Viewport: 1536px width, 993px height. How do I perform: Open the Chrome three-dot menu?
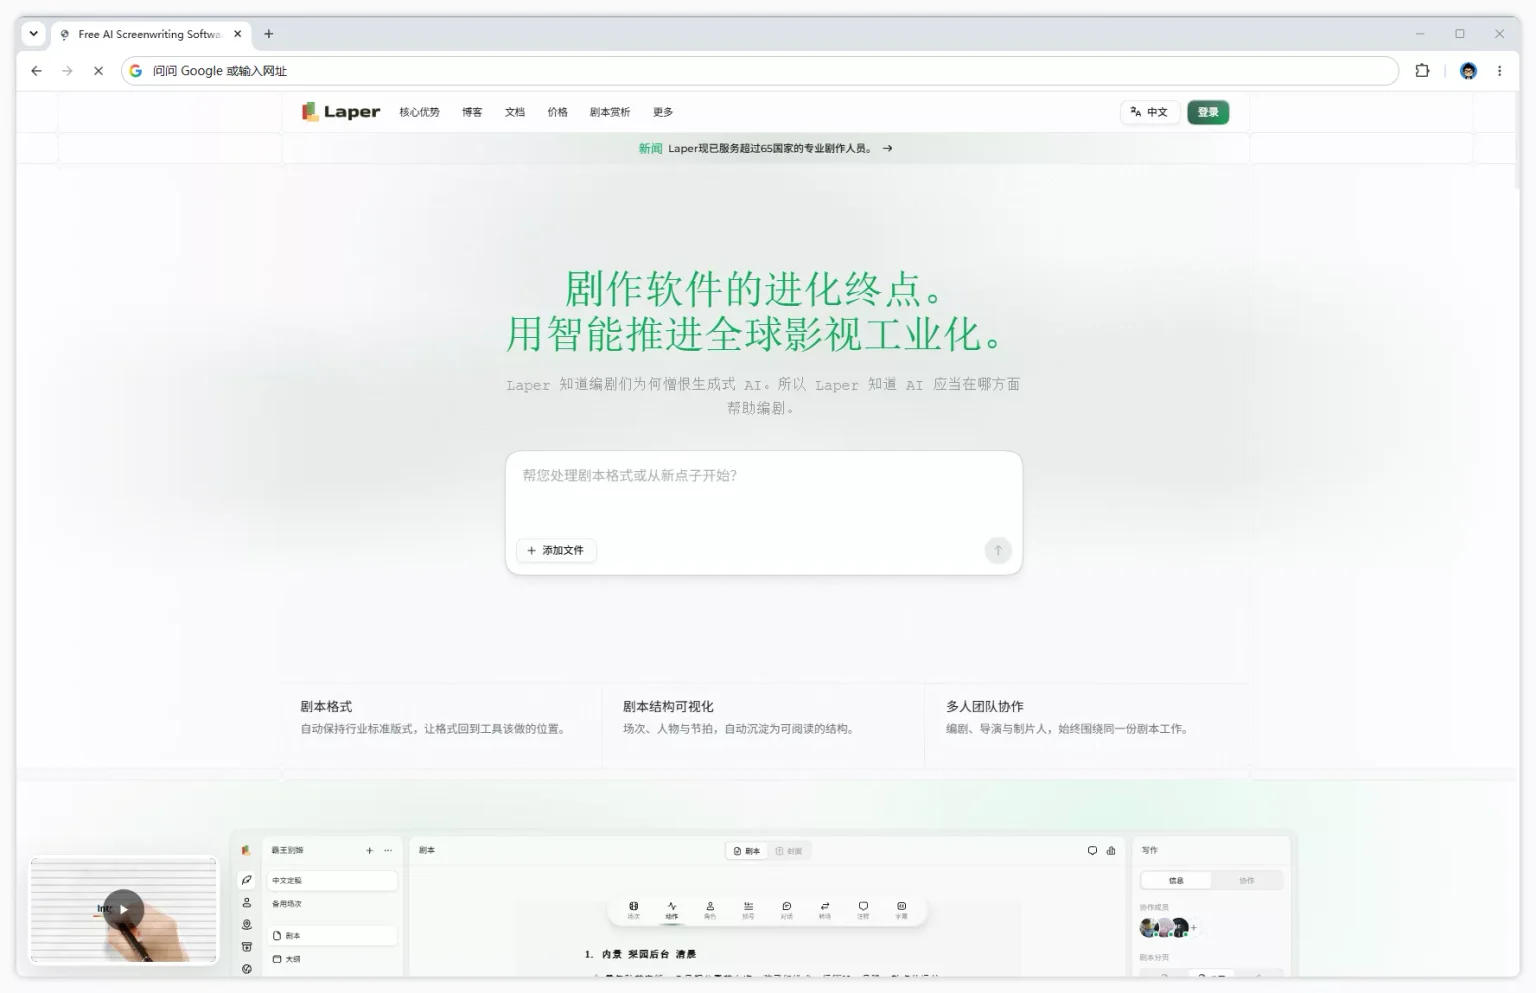pyautogui.click(x=1499, y=71)
